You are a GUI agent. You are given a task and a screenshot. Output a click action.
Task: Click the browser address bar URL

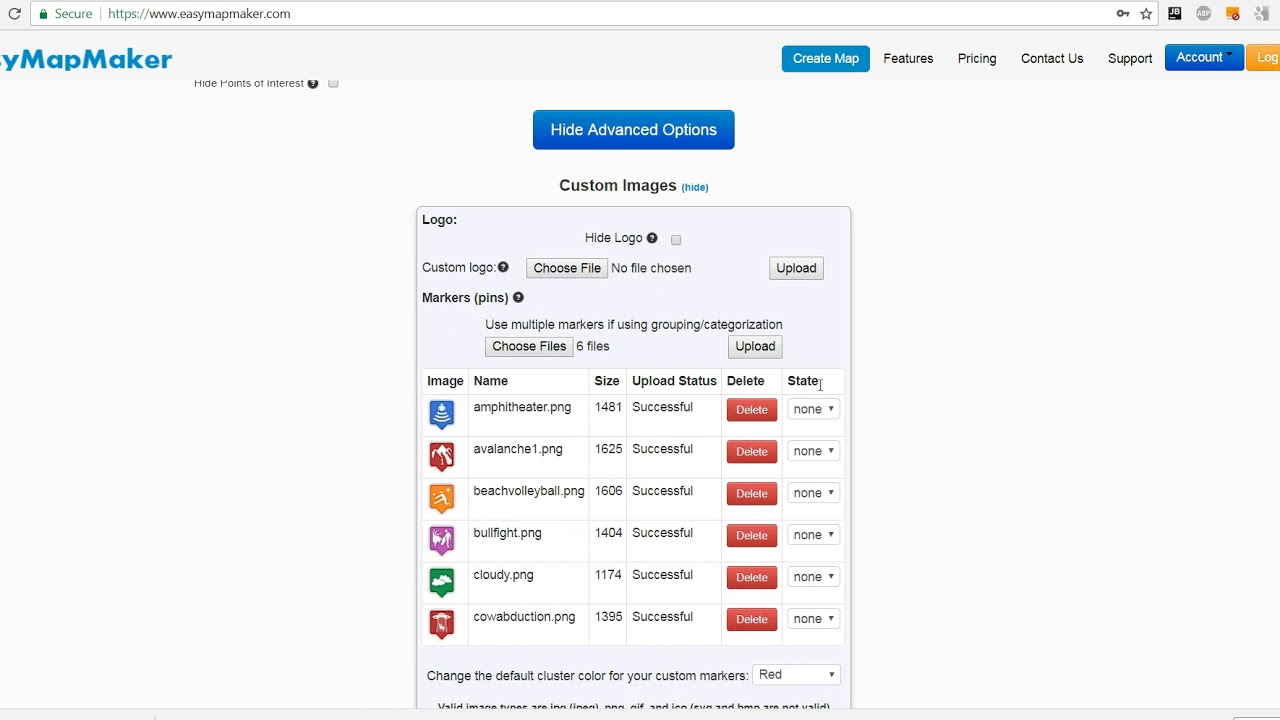(199, 14)
